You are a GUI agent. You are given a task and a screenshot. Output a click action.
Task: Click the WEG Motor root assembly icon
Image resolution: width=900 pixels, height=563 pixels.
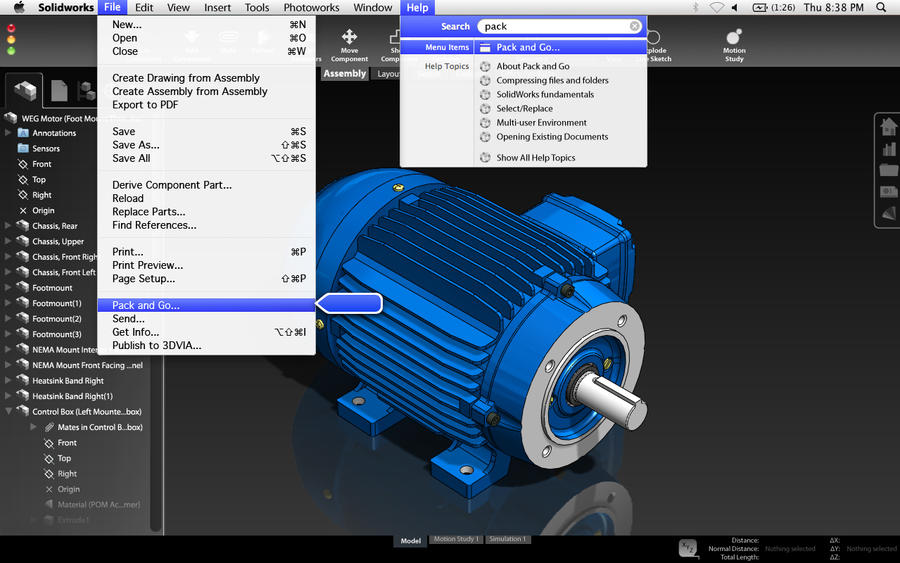click(x=10, y=118)
